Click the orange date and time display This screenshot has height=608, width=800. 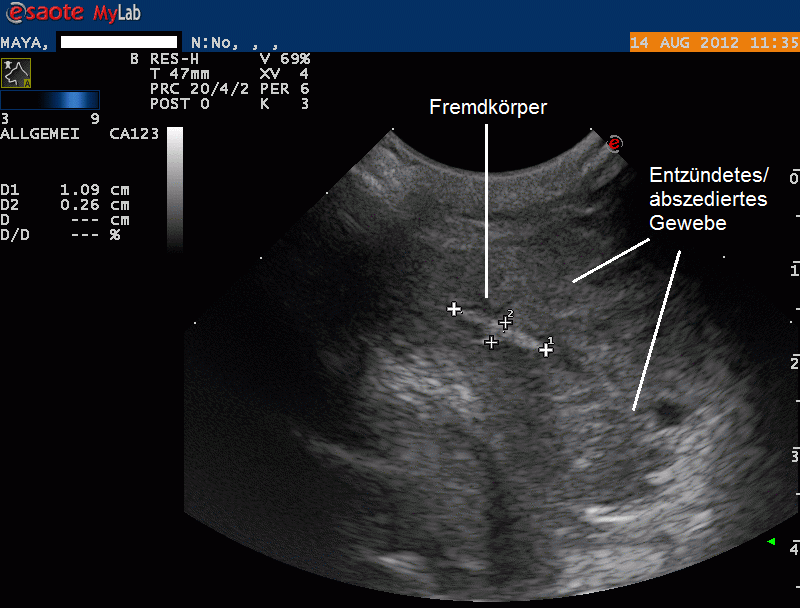pyautogui.click(x=713, y=42)
